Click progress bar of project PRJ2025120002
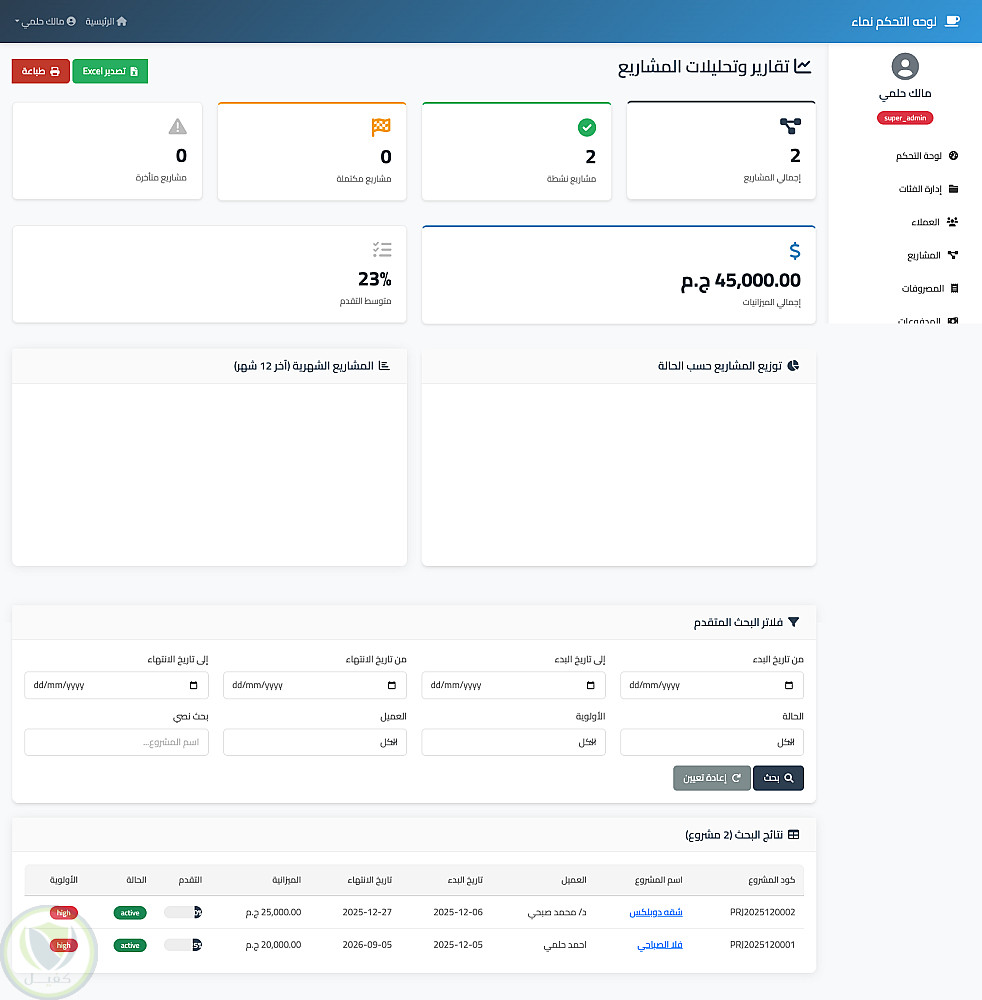 coord(183,913)
